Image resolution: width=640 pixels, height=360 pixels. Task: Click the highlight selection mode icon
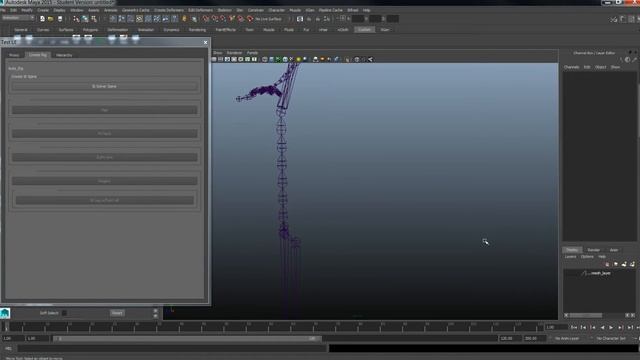tap(194, 19)
